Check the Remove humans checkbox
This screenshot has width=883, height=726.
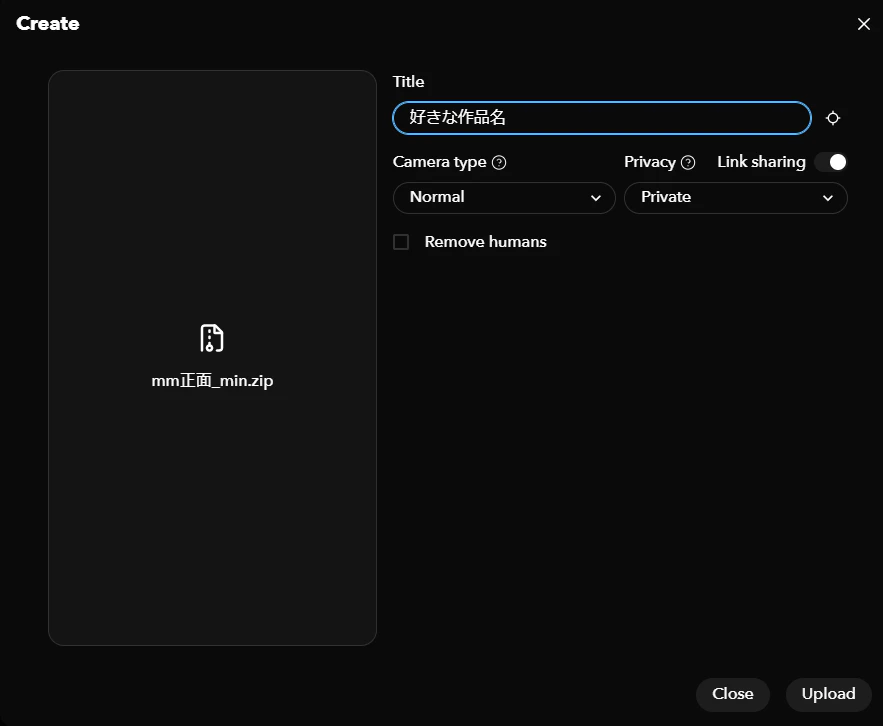pyautogui.click(x=401, y=242)
